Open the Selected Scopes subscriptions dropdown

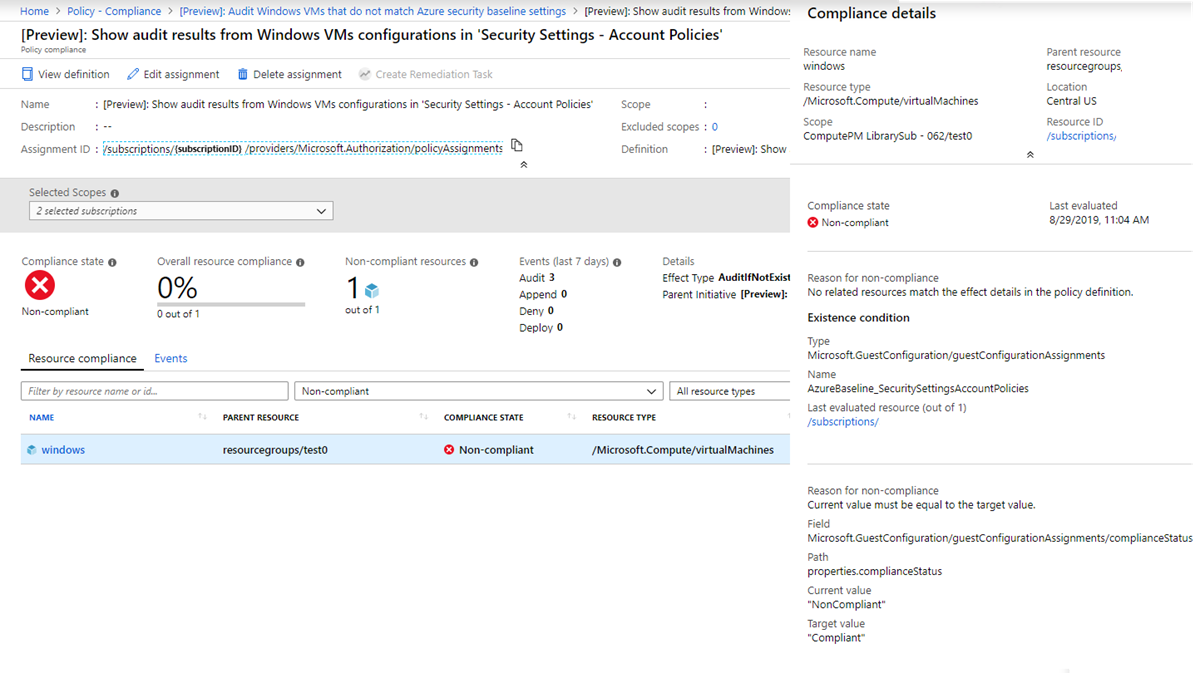click(x=181, y=211)
